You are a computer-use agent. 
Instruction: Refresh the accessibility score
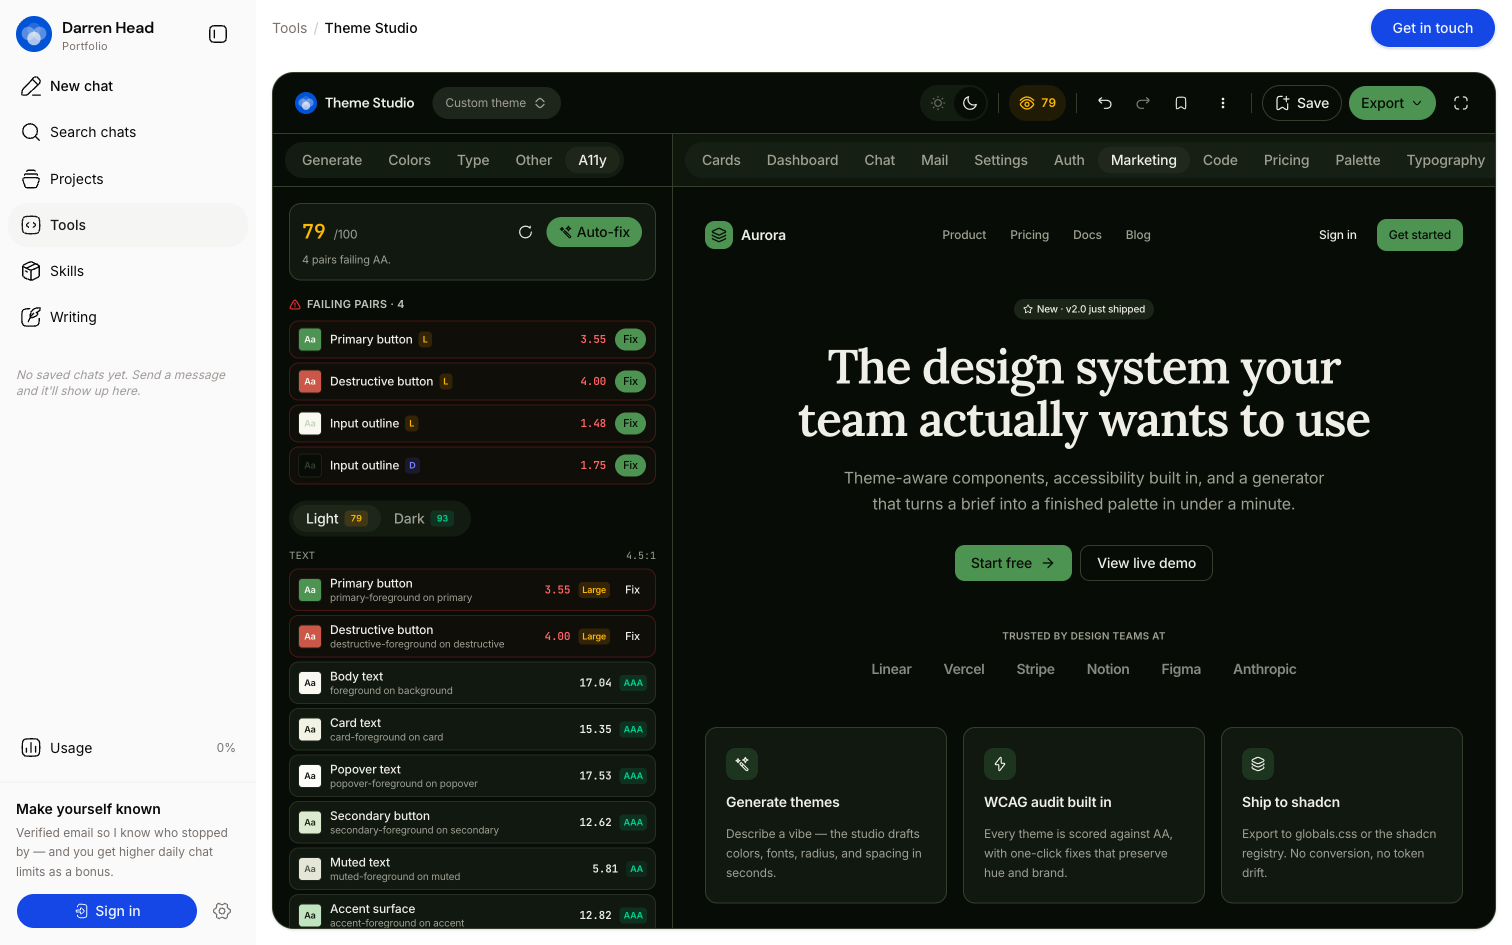coord(525,232)
